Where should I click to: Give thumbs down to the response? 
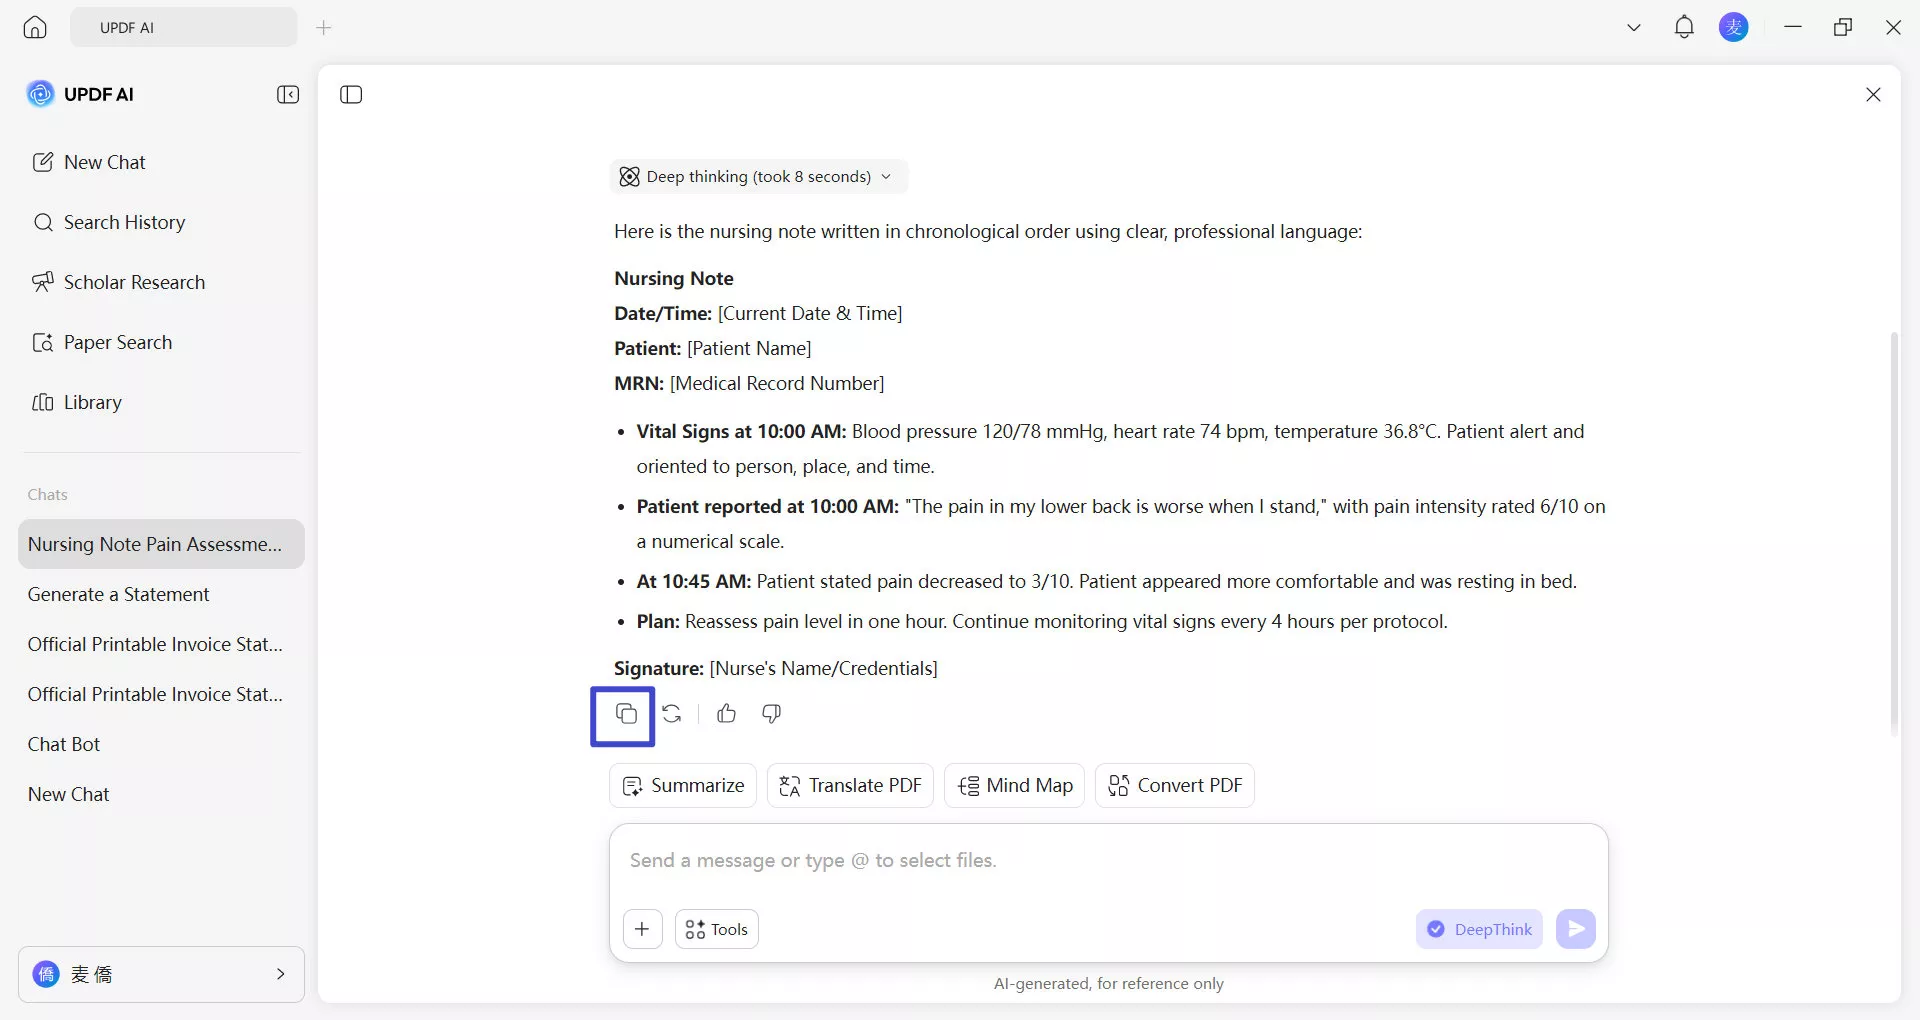pyautogui.click(x=771, y=714)
